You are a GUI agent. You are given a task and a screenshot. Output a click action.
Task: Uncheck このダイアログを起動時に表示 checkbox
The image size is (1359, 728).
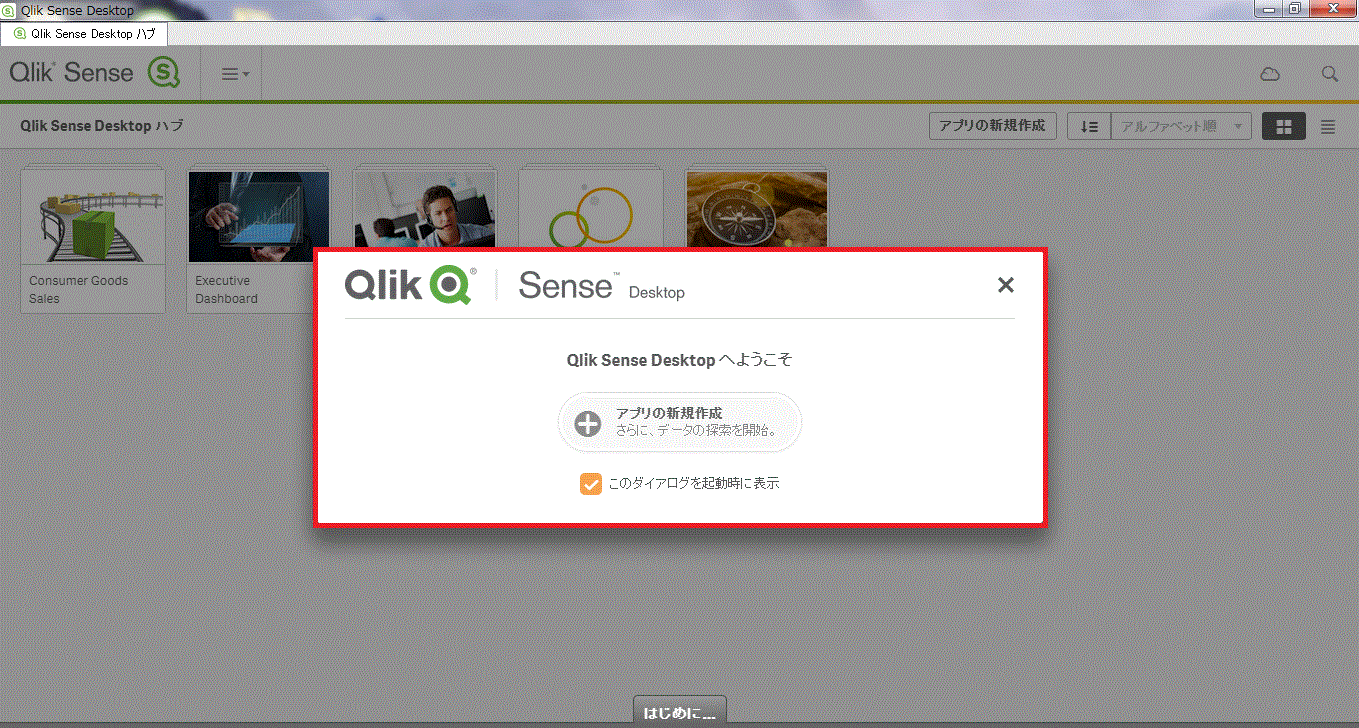pyautogui.click(x=590, y=484)
